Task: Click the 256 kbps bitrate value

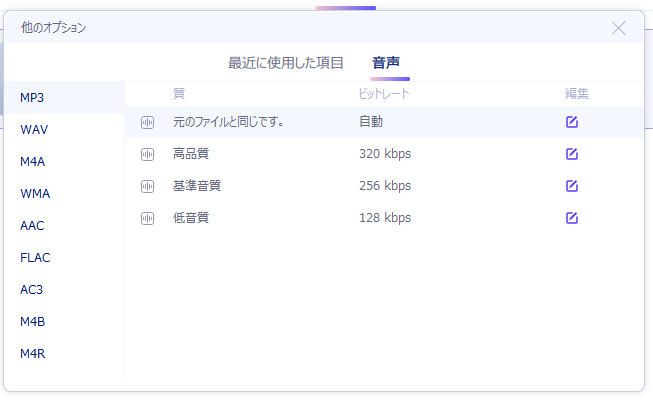Action: point(385,186)
